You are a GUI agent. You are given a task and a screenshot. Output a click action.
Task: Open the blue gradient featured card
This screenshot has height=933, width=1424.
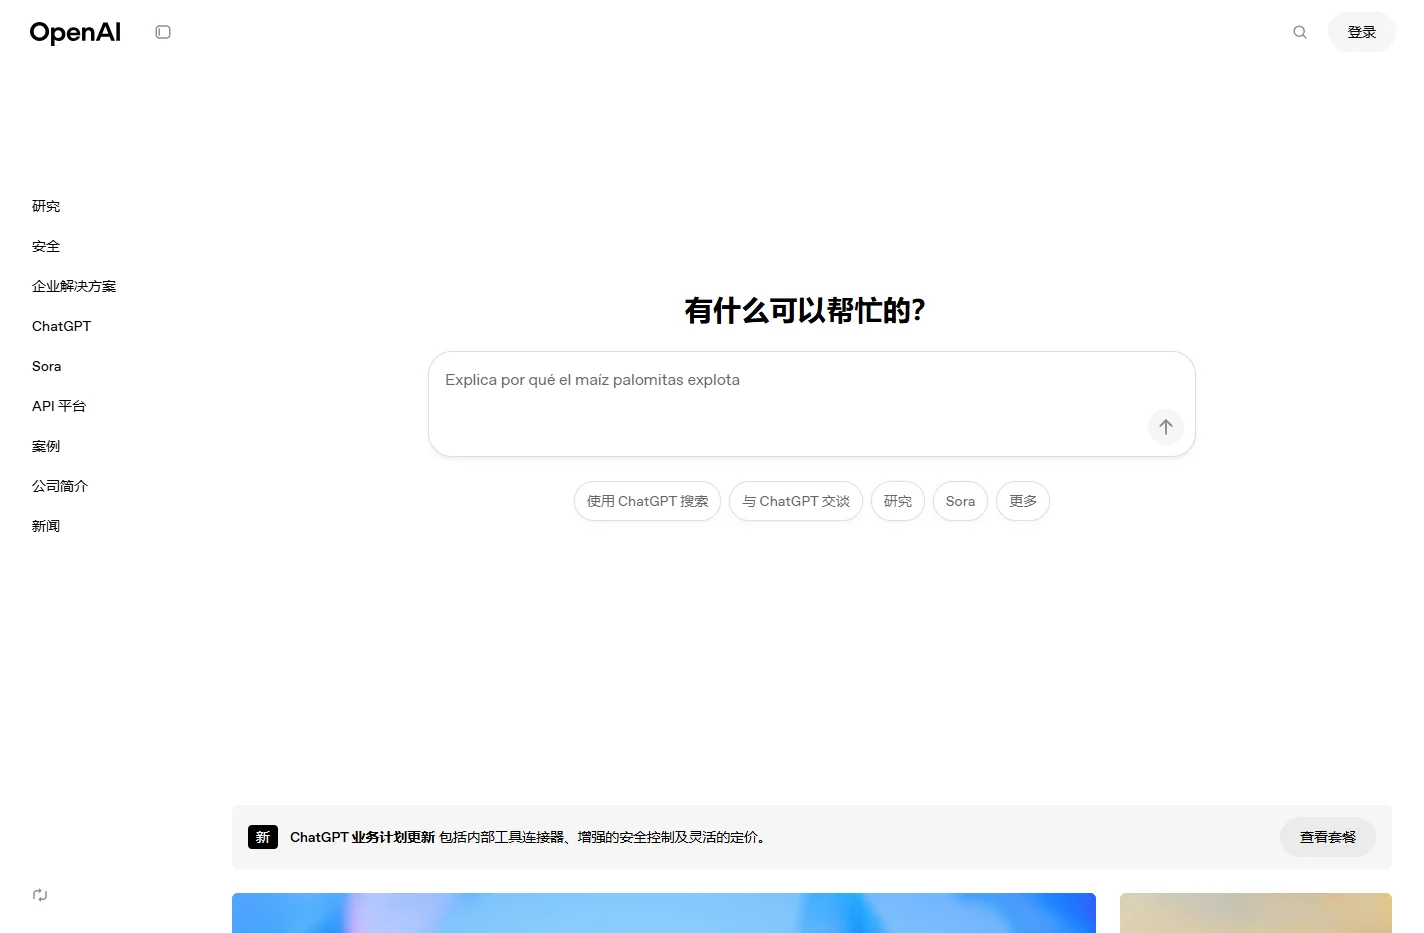click(x=664, y=913)
